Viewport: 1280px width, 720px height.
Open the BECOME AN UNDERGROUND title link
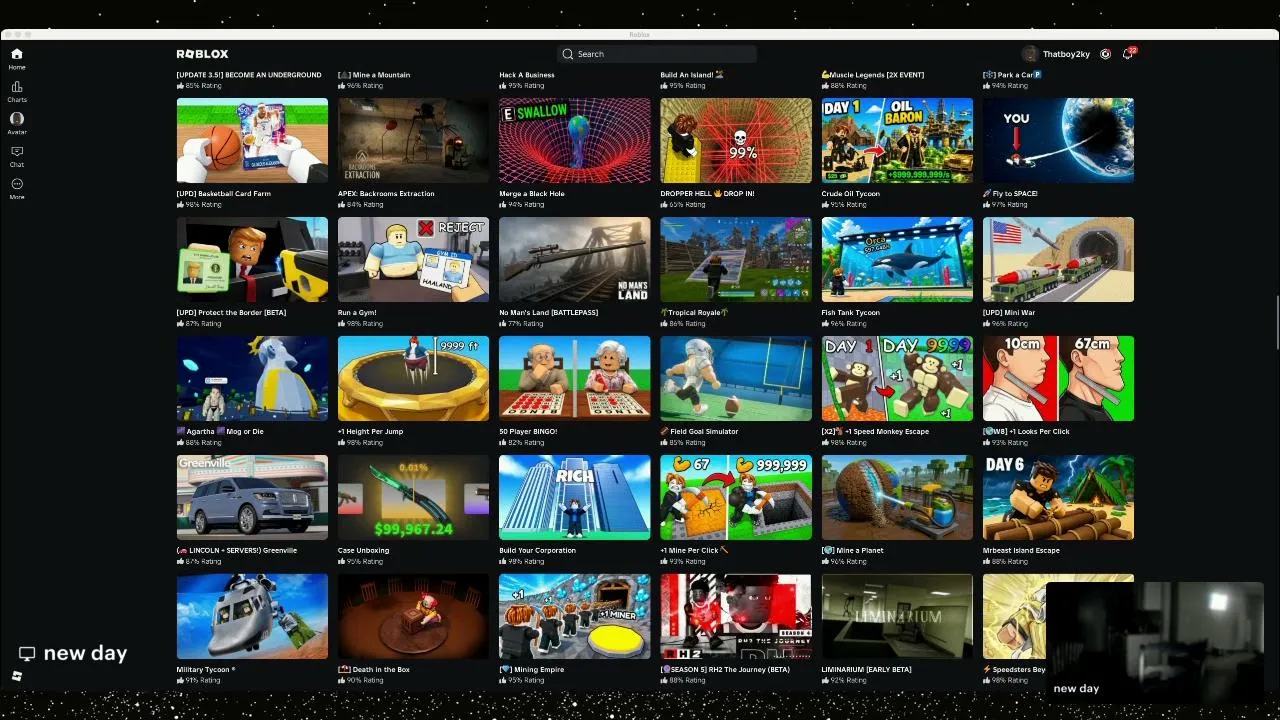(x=249, y=75)
